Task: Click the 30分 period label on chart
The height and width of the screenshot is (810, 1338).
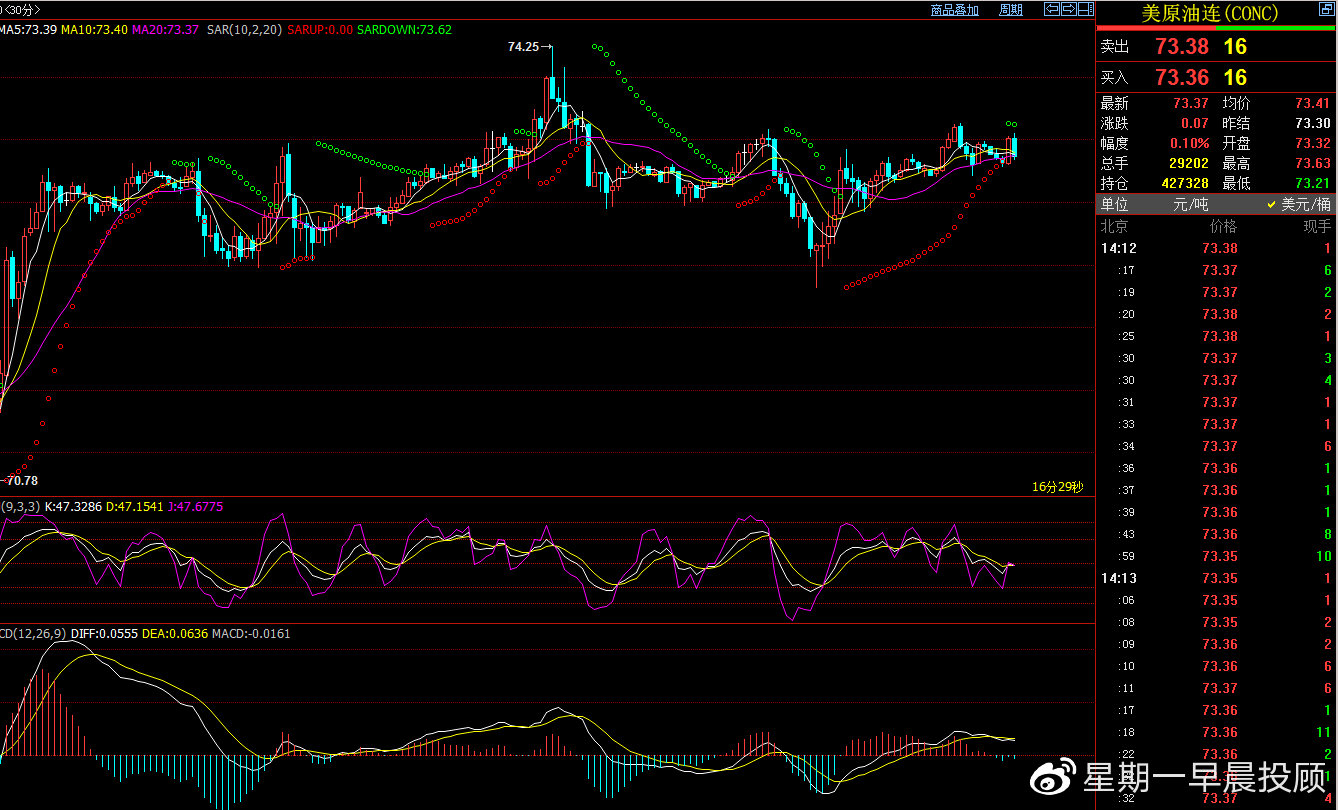Action: [x=21, y=10]
